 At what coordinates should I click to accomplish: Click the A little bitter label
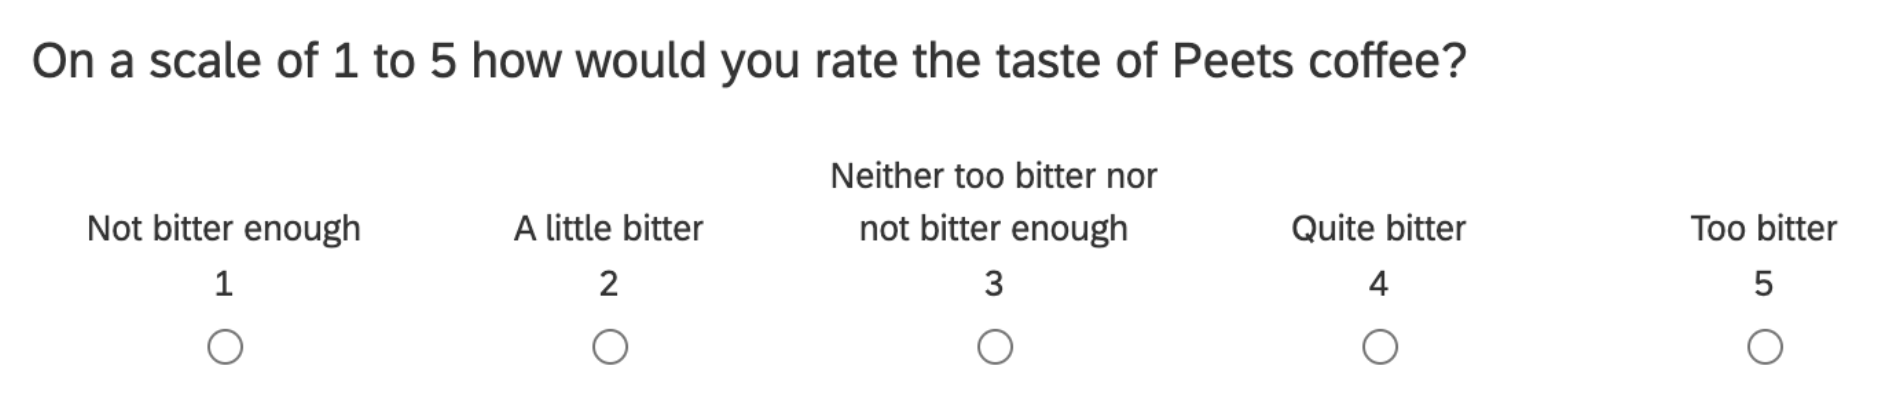(x=609, y=229)
